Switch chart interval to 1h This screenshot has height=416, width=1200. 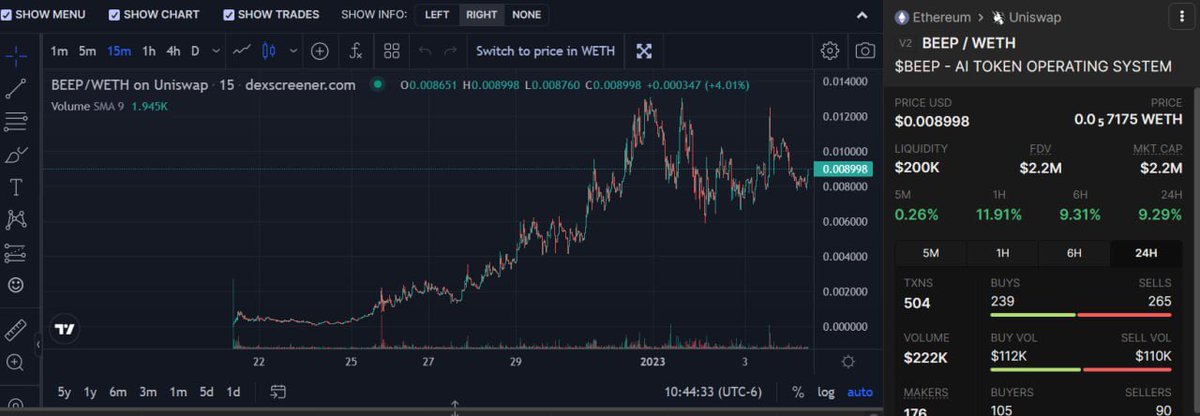click(149, 50)
